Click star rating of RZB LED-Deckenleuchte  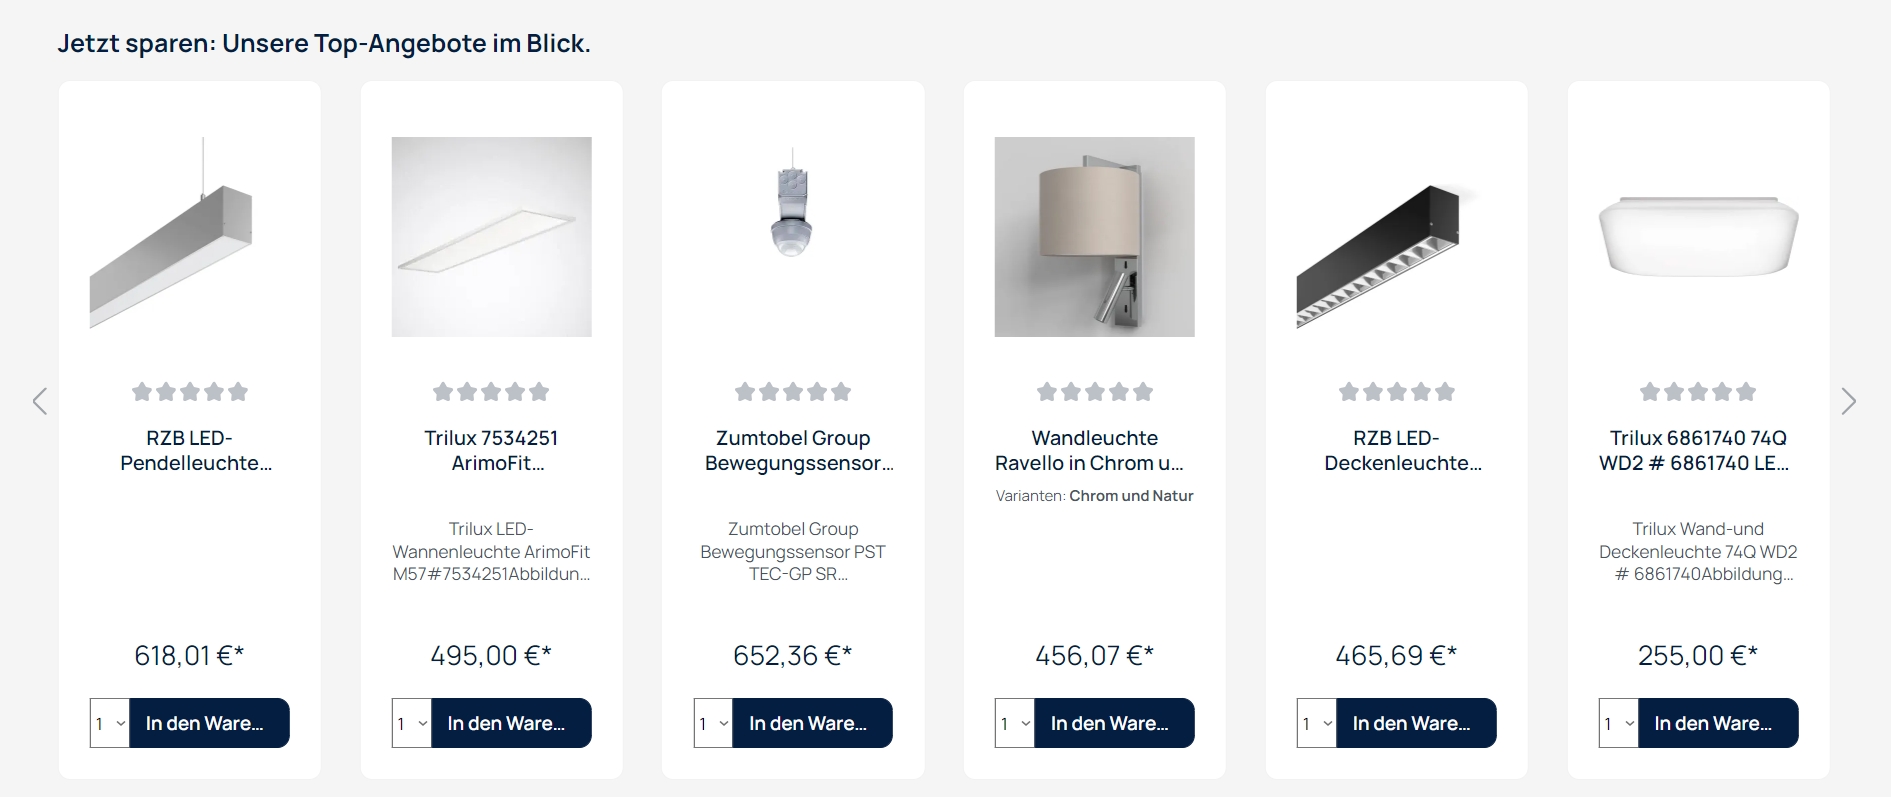[1397, 392]
